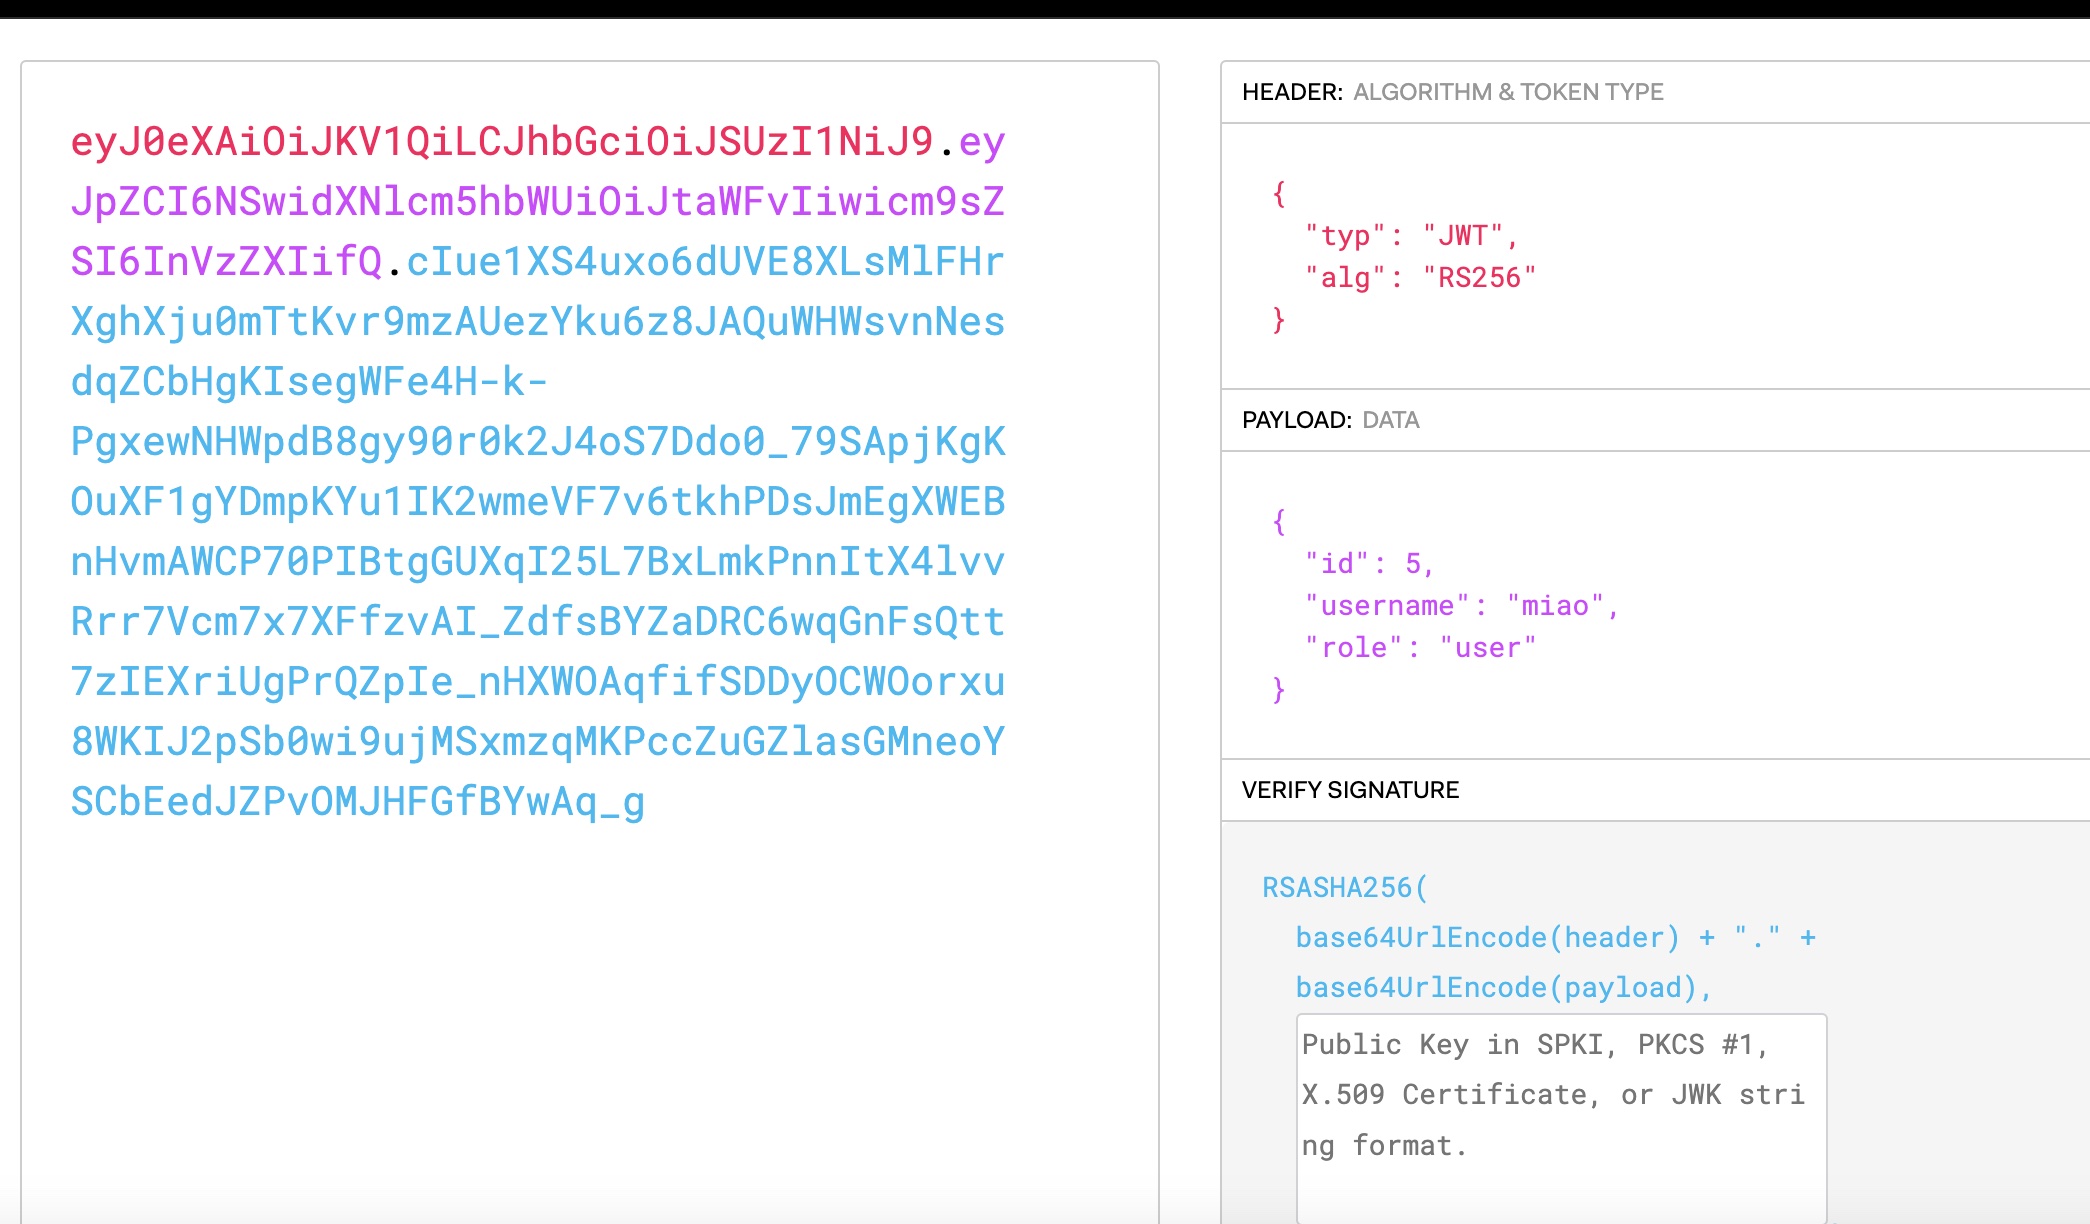Click the "role": "user" payload line
Viewport: 2090px width, 1224px height.
coord(1419,648)
